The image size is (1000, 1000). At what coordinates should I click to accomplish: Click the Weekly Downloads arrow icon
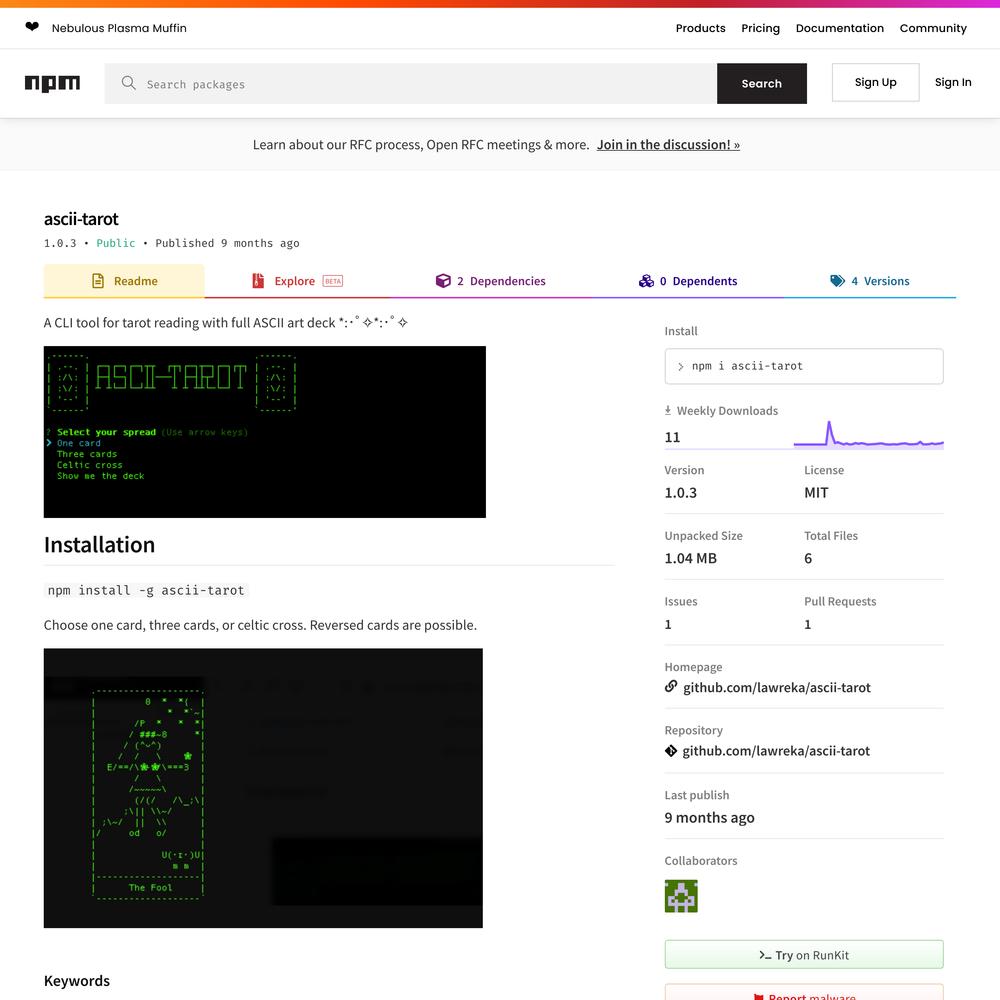668,410
